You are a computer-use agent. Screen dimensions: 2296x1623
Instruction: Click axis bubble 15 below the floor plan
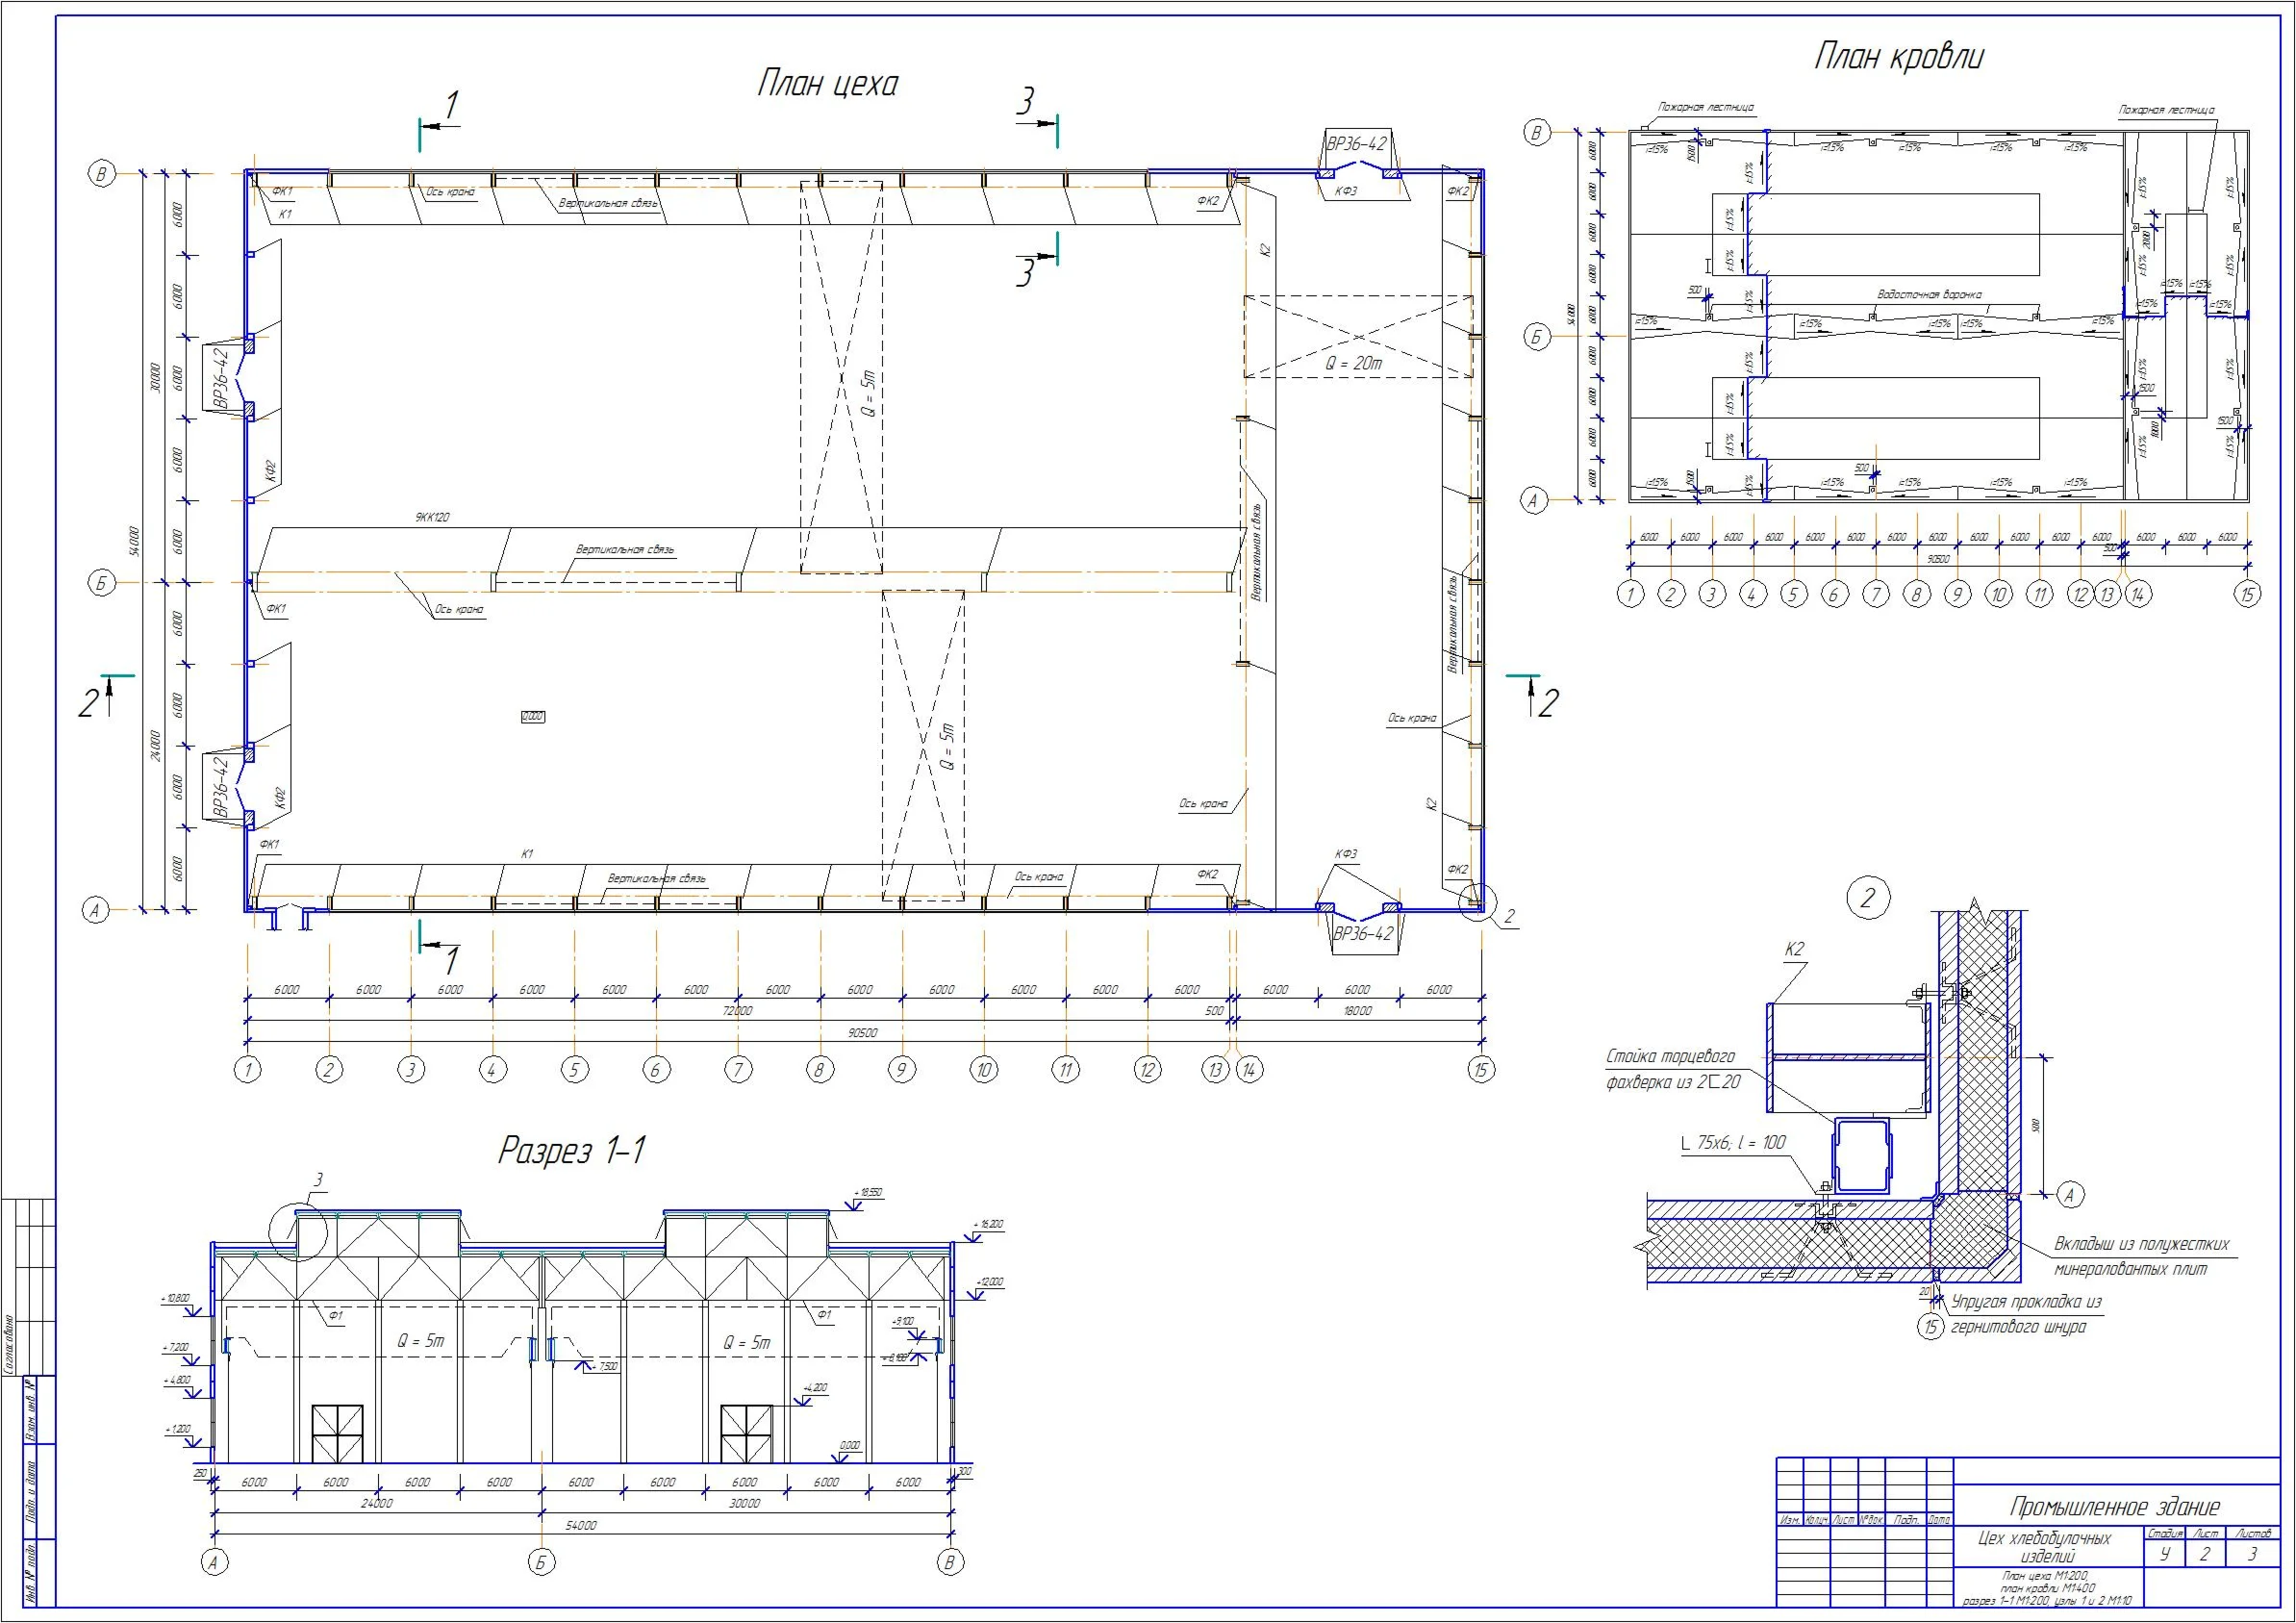click(1481, 1070)
